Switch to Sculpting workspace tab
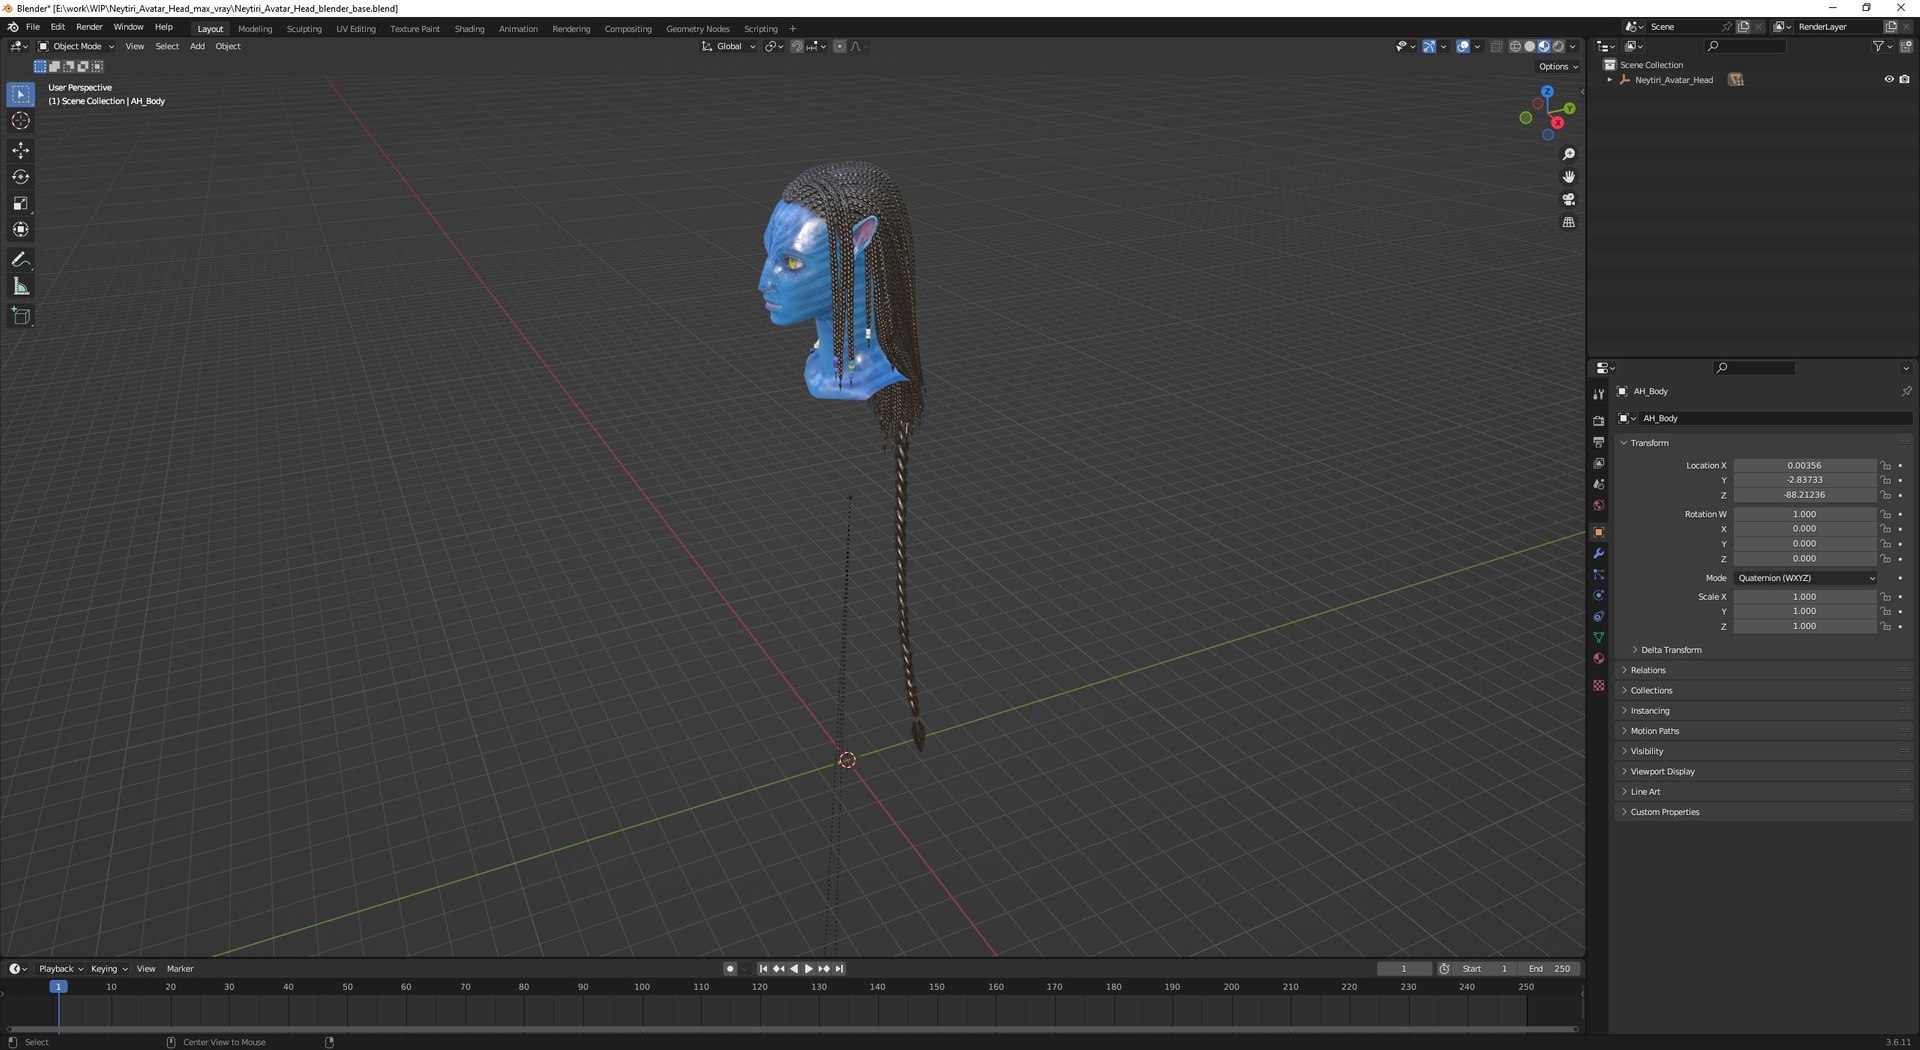The image size is (1920, 1050). click(x=304, y=29)
